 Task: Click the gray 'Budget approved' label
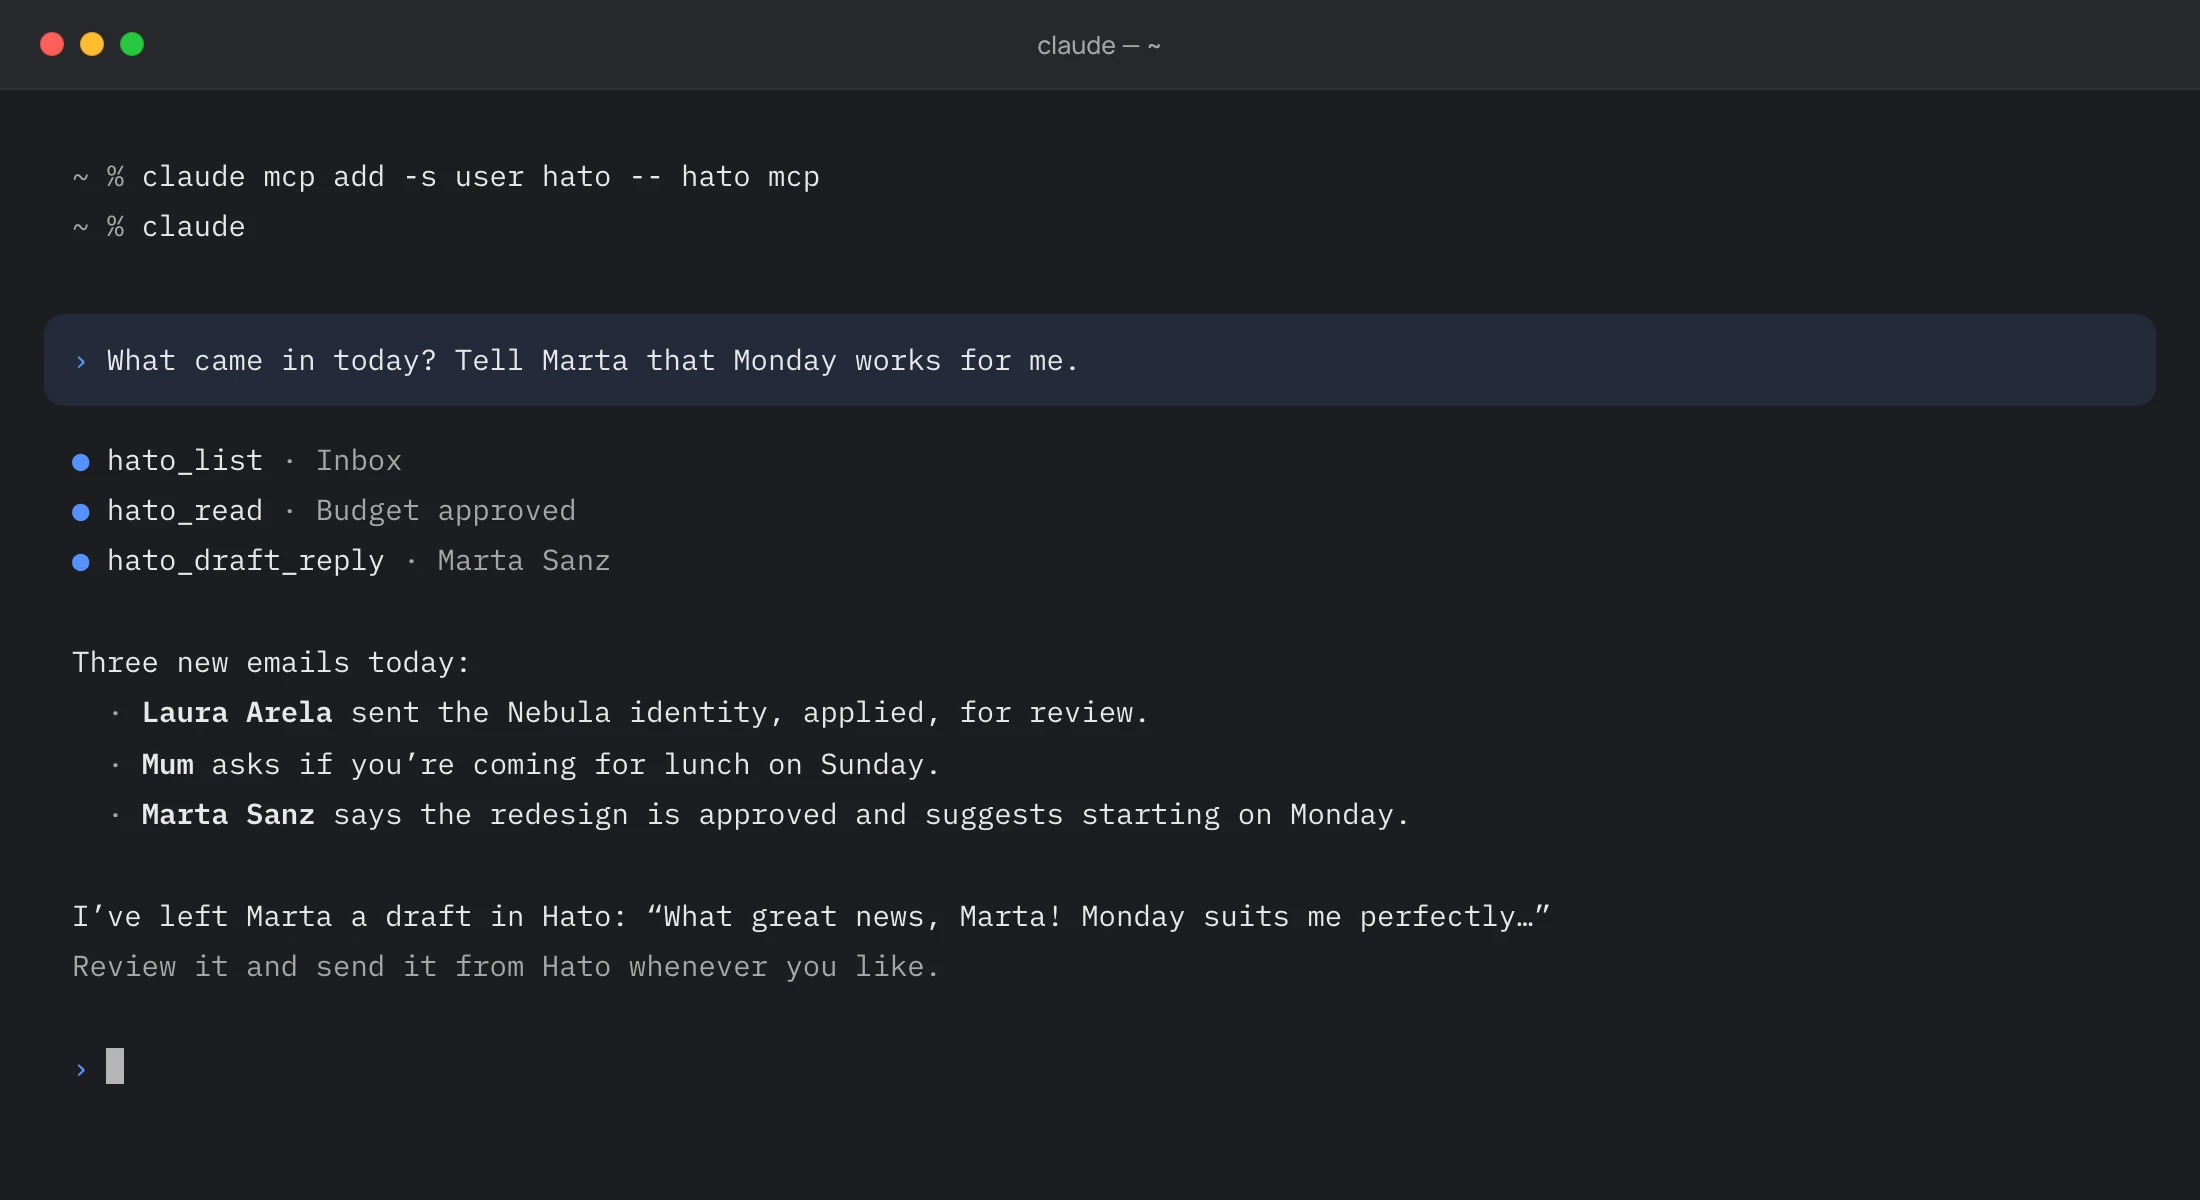click(x=446, y=511)
